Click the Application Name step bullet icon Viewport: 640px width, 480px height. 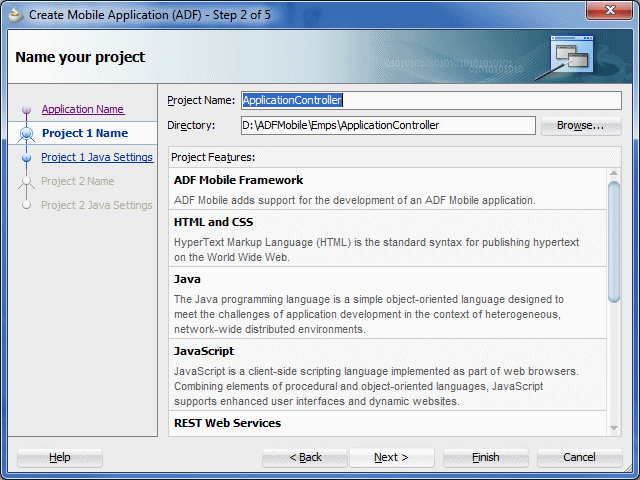[27, 109]
